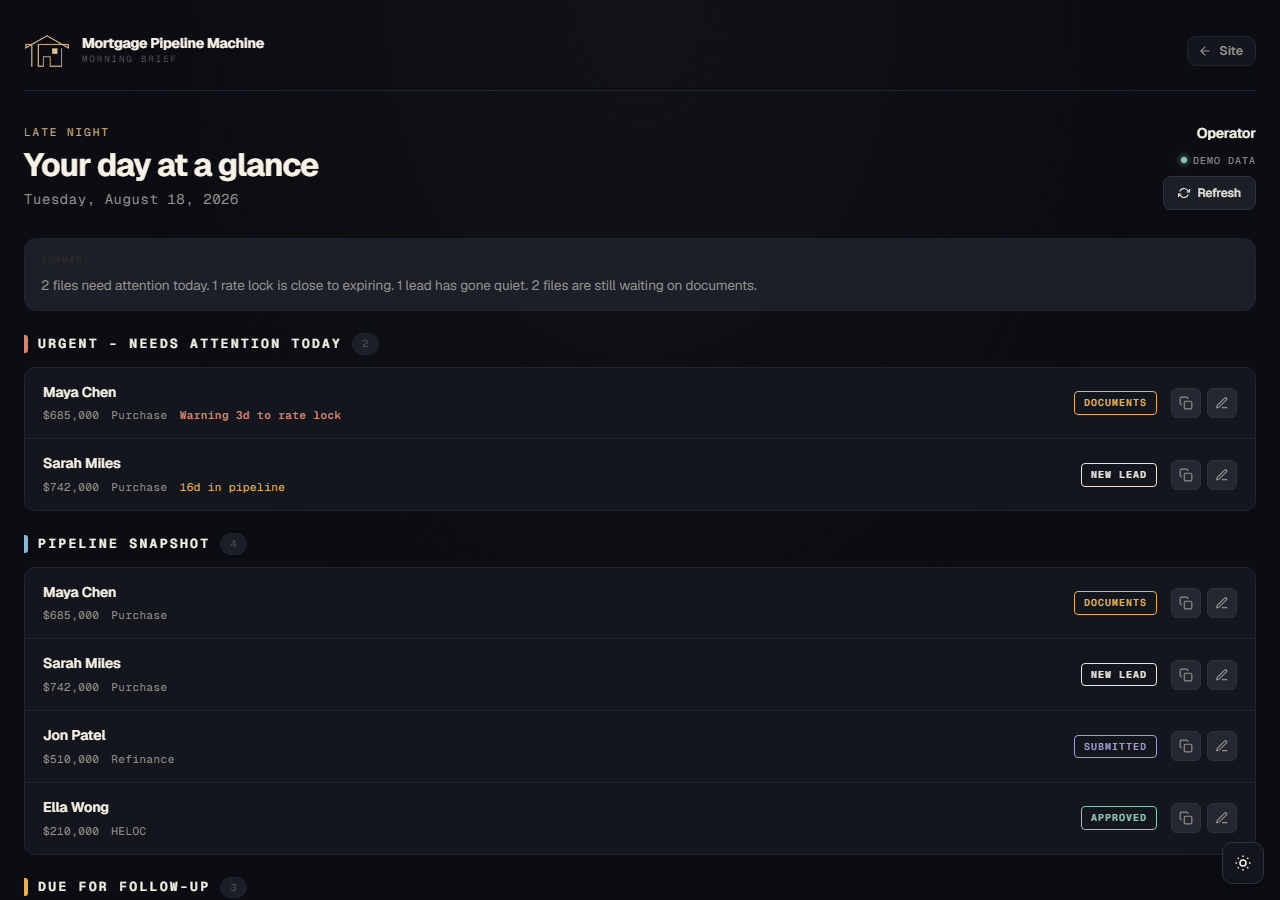Toggle the light/dark theme button

[1243, 863]
